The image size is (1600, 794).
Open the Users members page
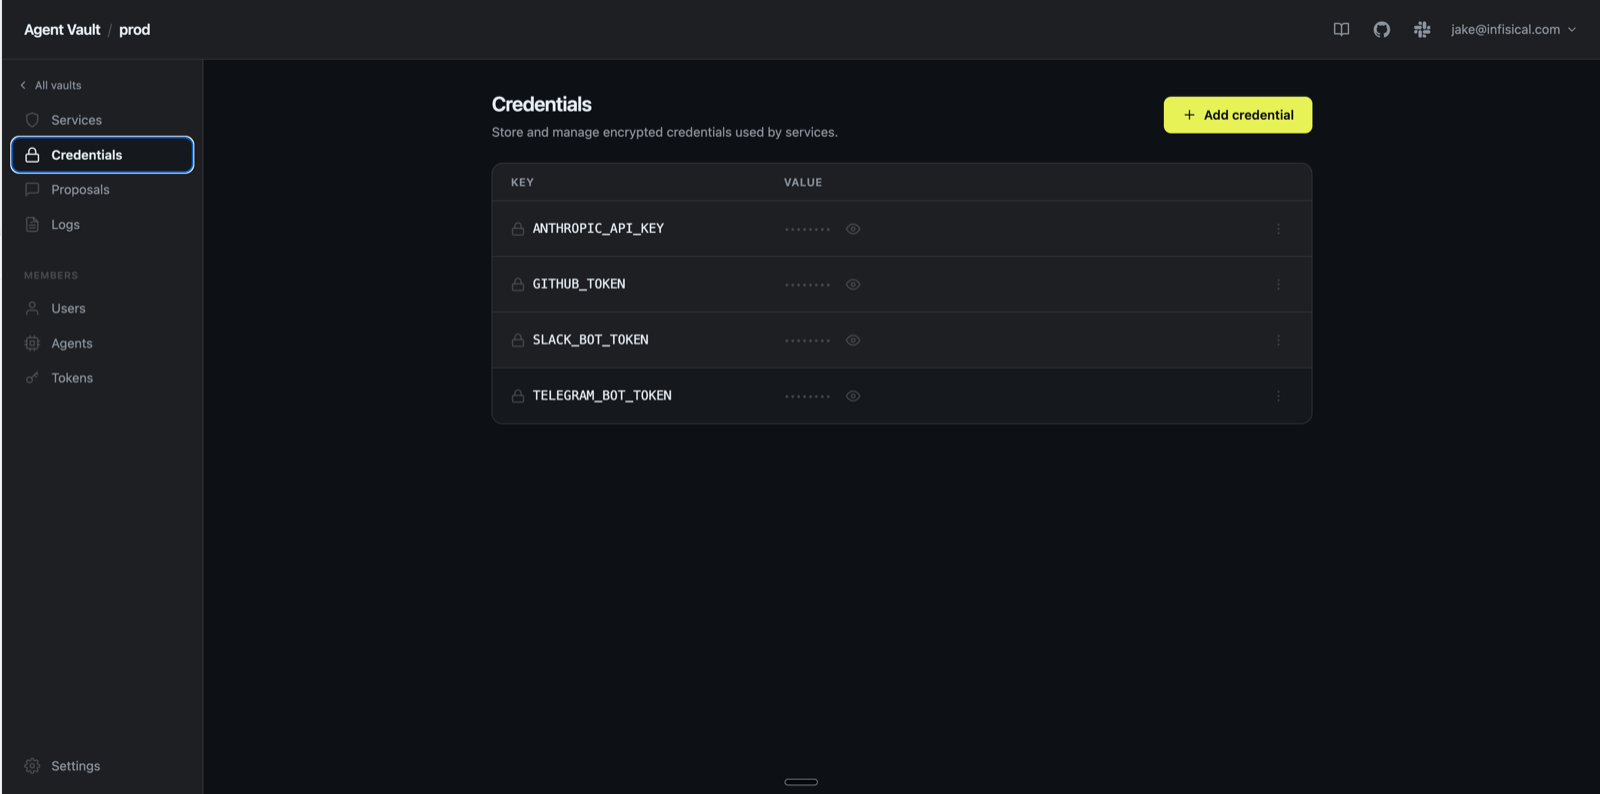coord(102,309)
